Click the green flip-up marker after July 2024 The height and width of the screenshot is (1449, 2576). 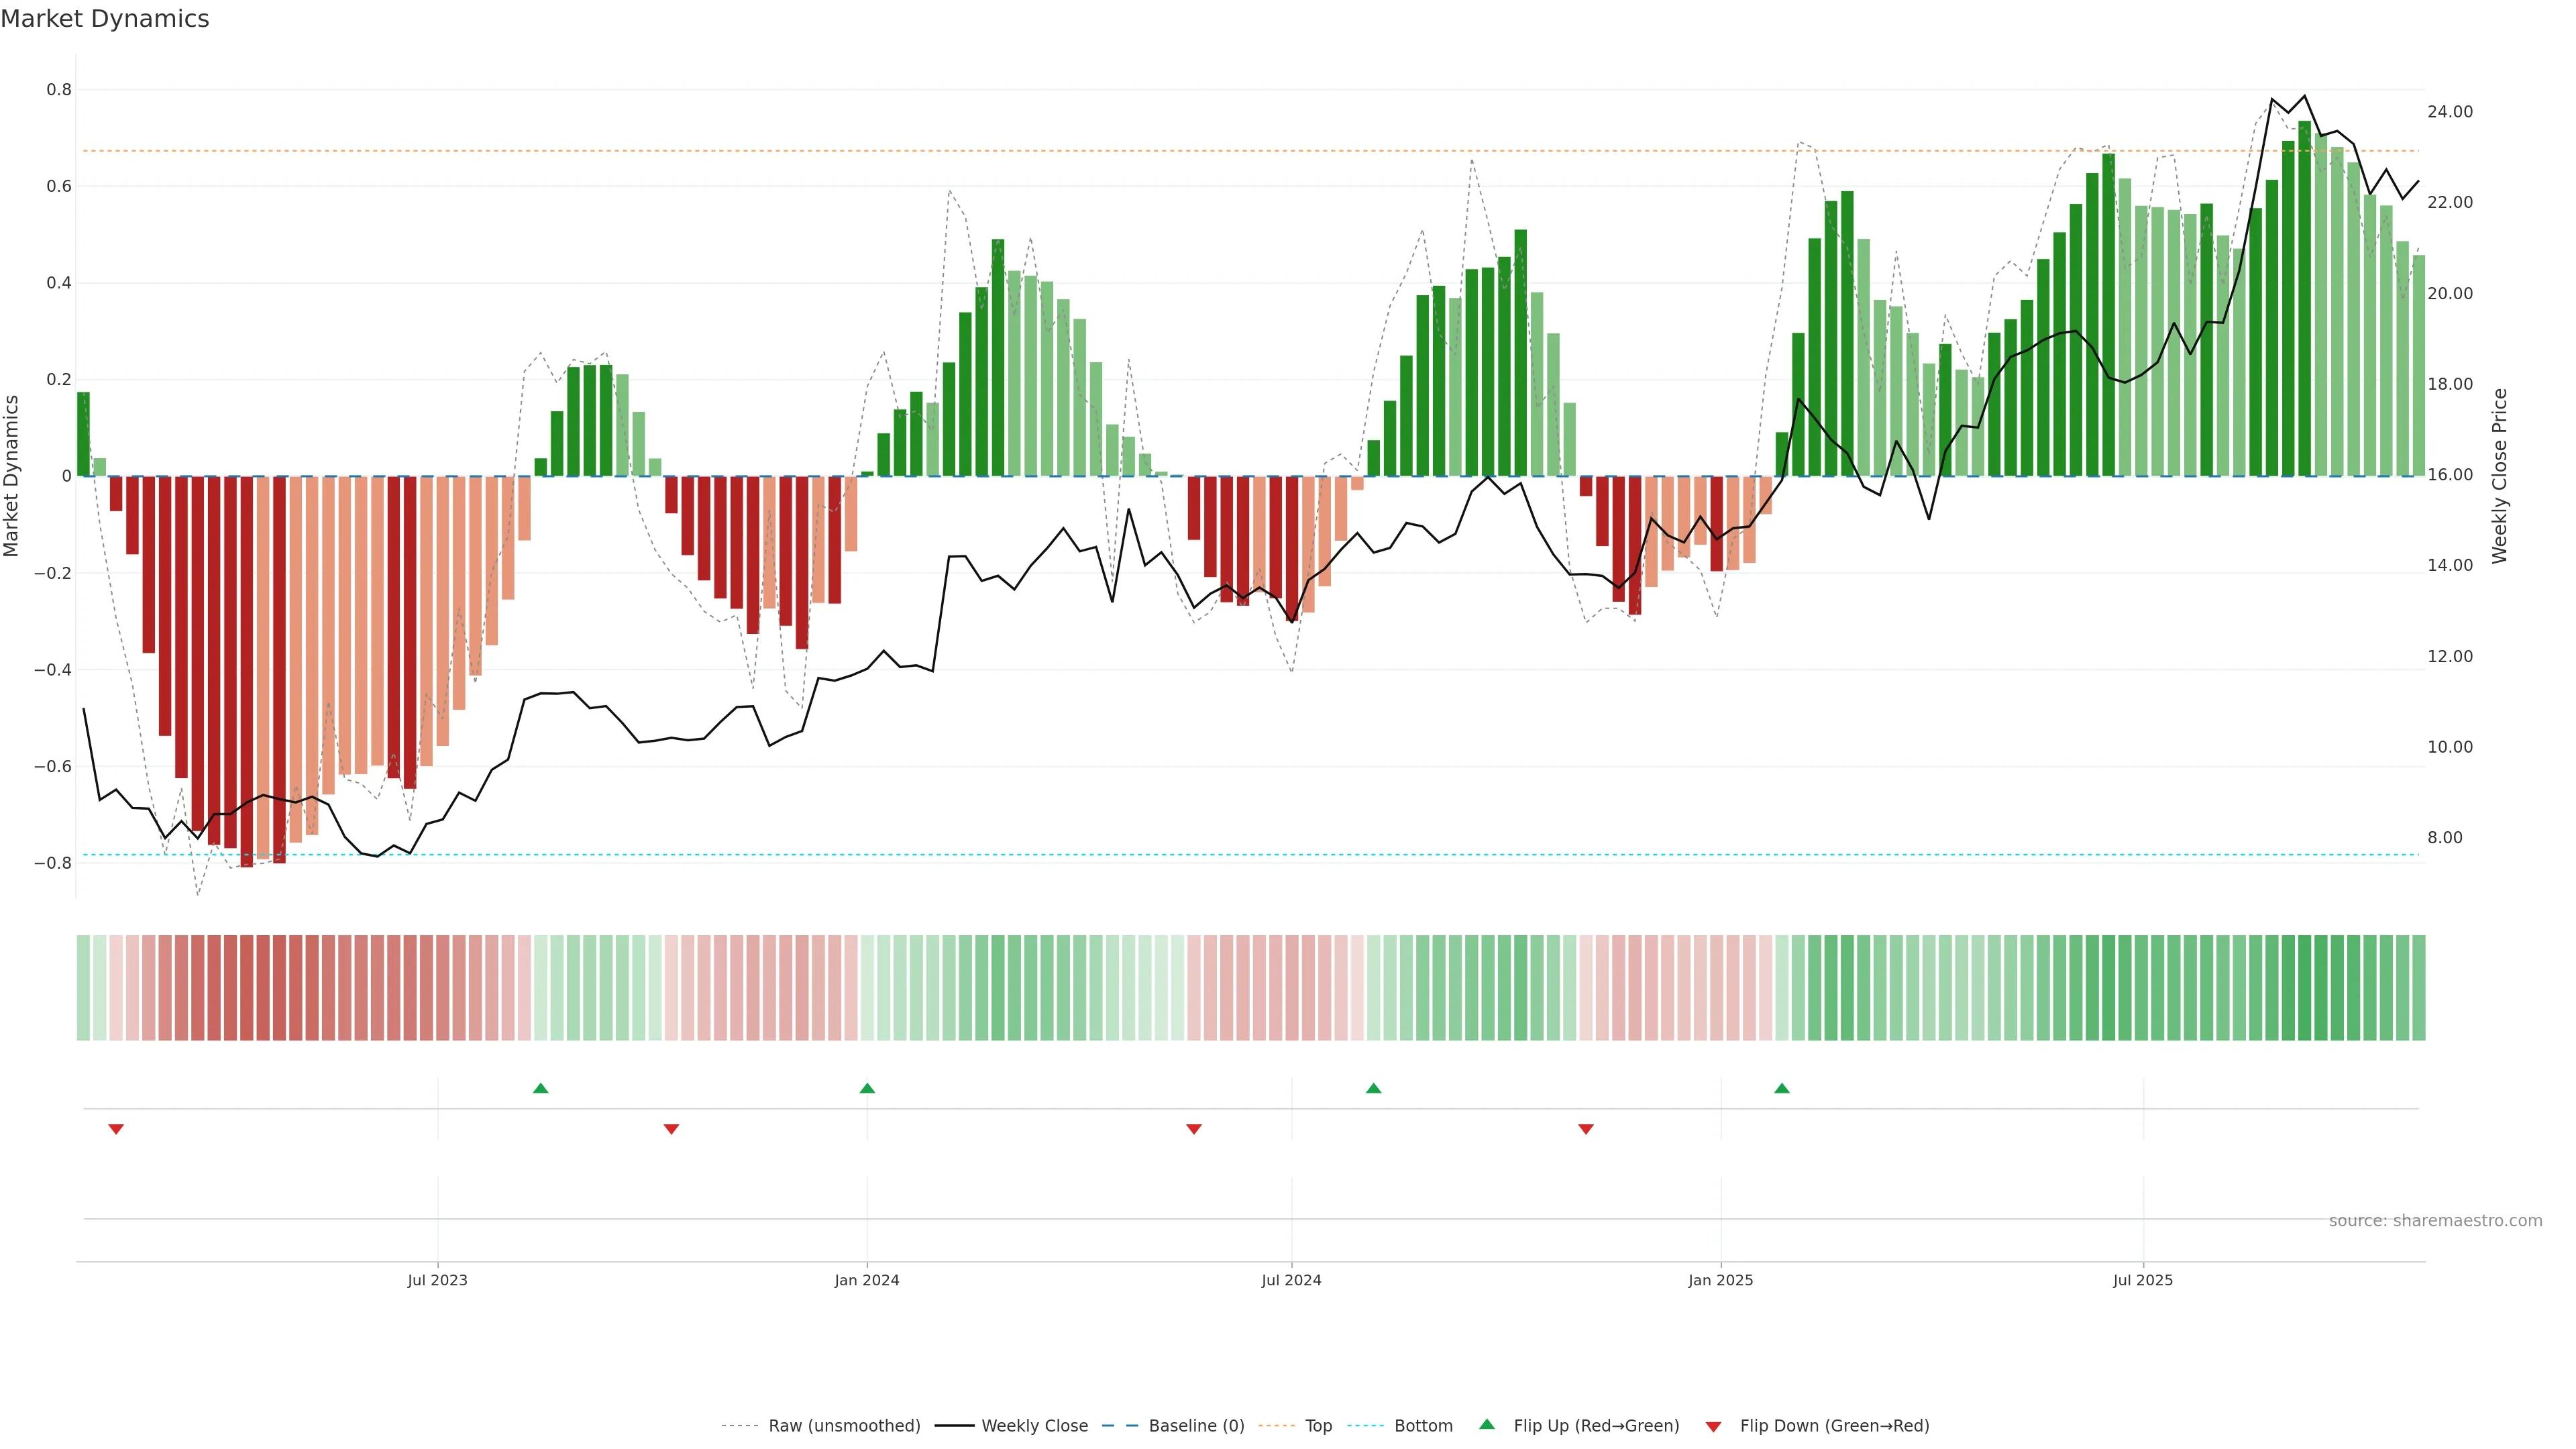(x=1373, y=1088)
